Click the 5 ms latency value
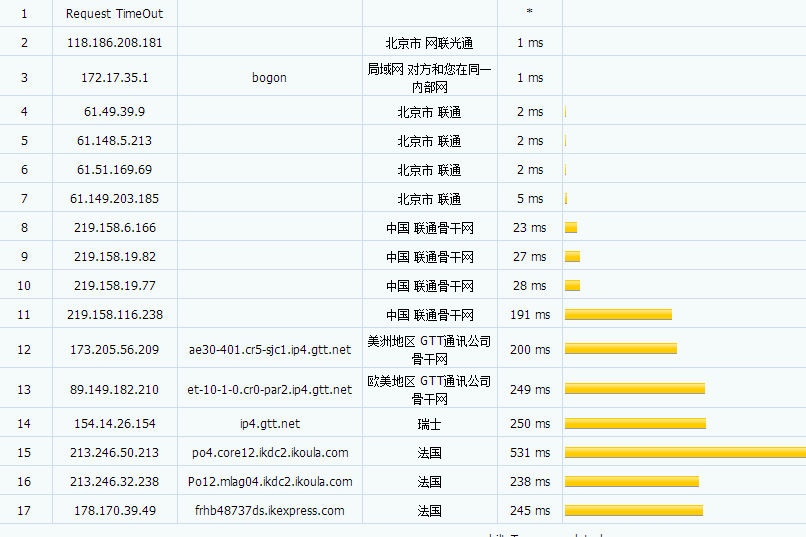Image resolution: width=806 pixels, height=537 pixels. pos(529,198)
